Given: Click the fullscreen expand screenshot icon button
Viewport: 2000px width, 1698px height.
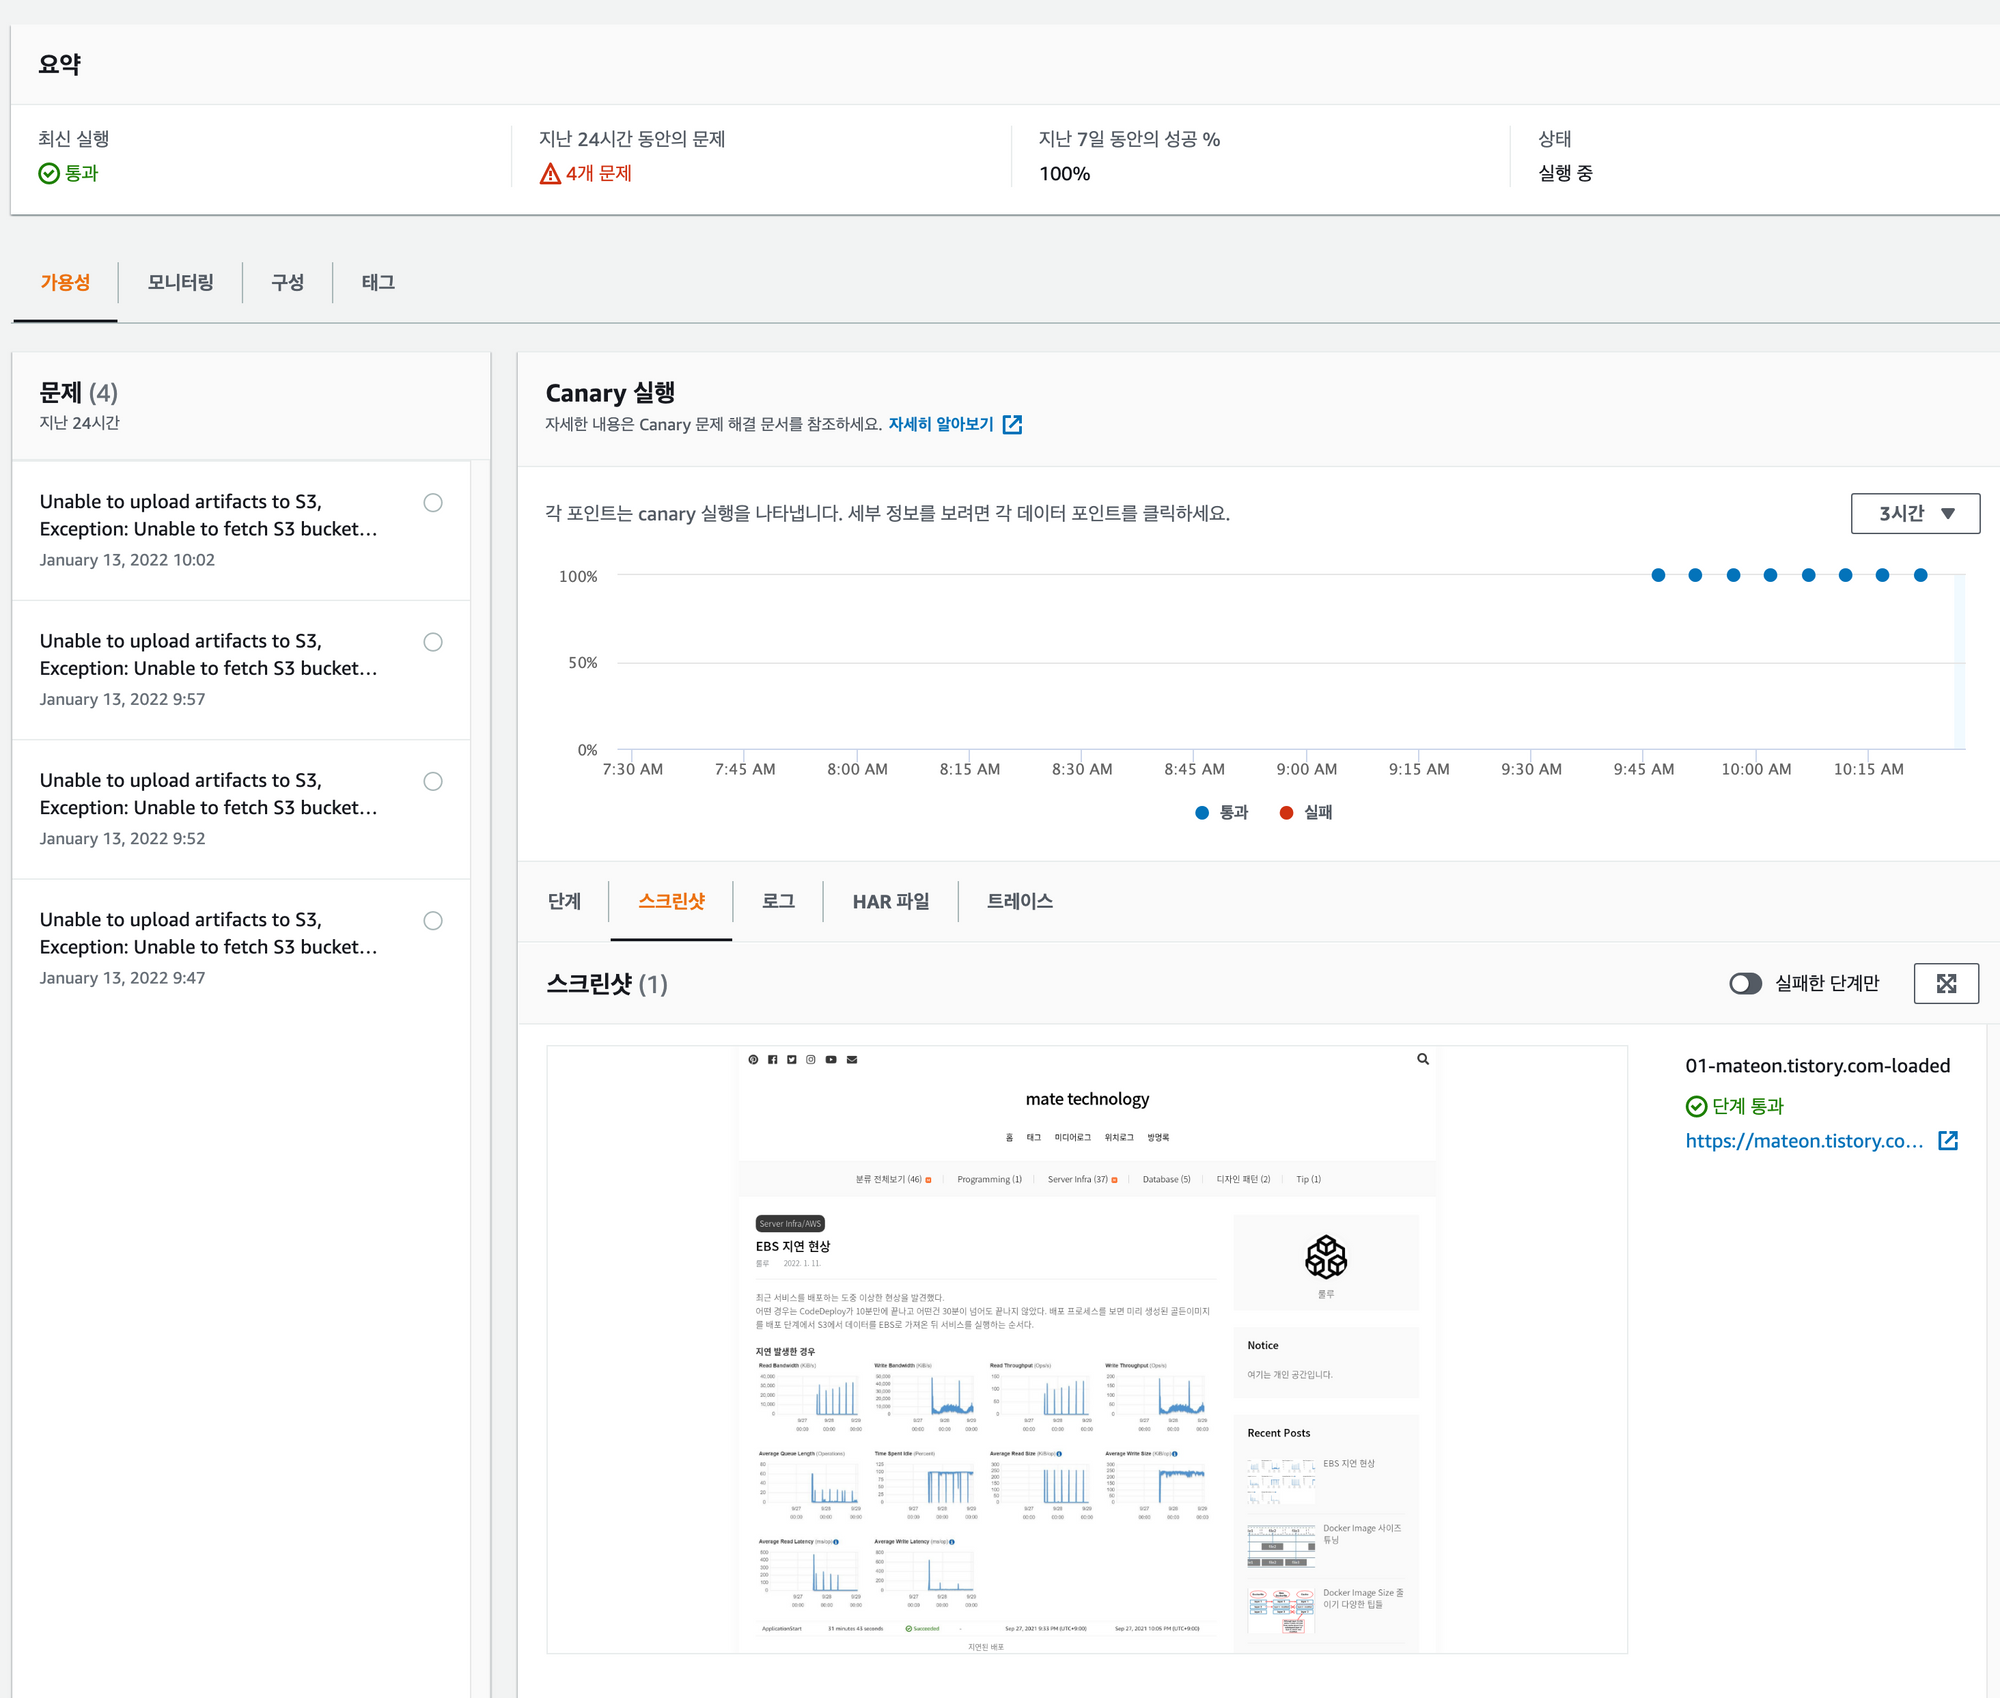Looking at the screenshot, I should (1945, 983).
